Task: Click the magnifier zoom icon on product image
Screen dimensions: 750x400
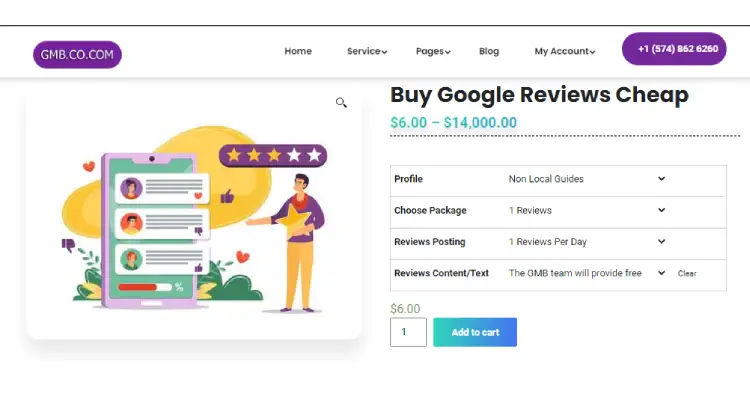Action: click(x=341, y=103)
